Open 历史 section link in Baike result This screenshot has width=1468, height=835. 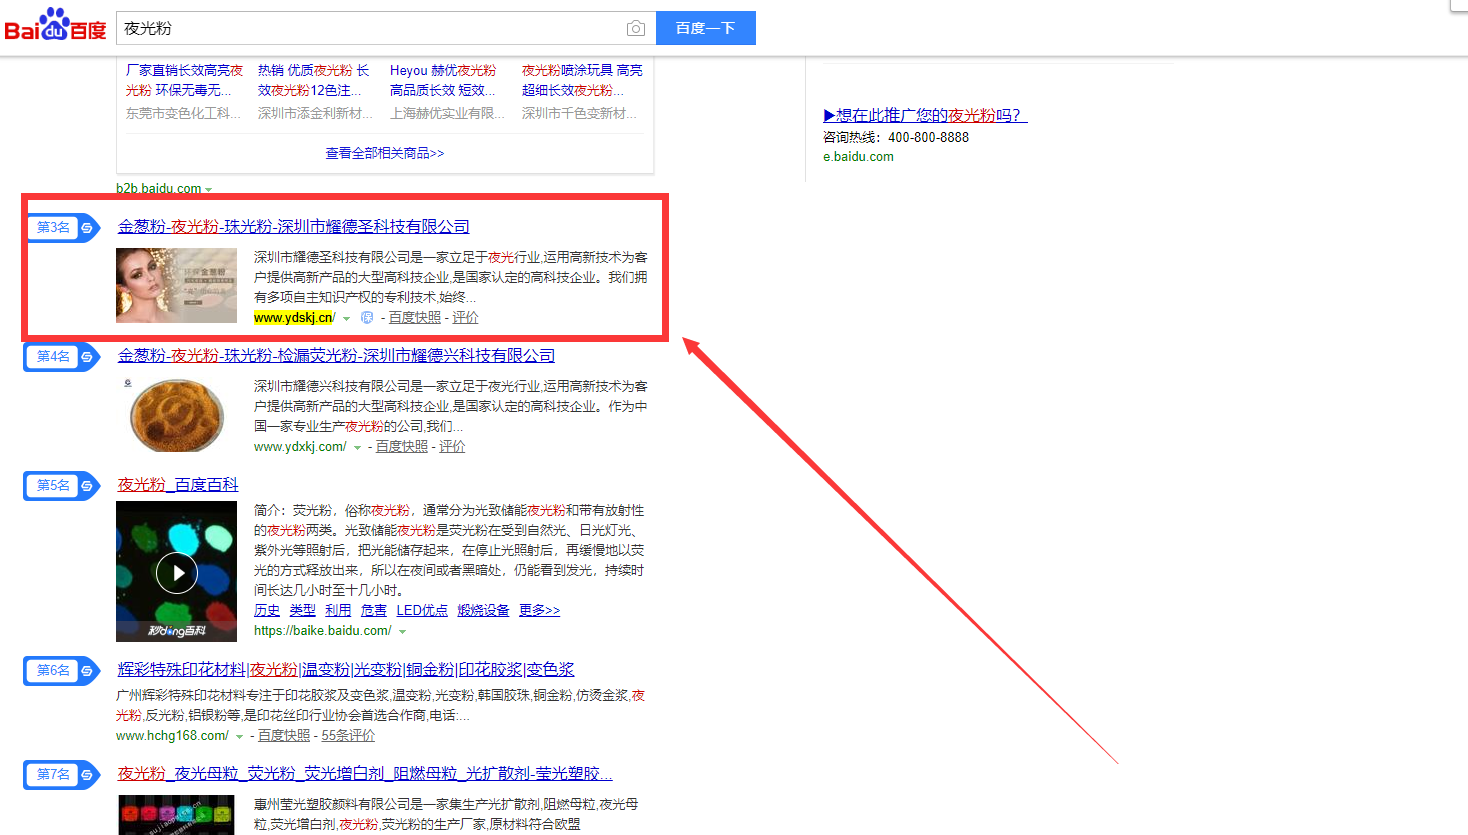point(267,610)
